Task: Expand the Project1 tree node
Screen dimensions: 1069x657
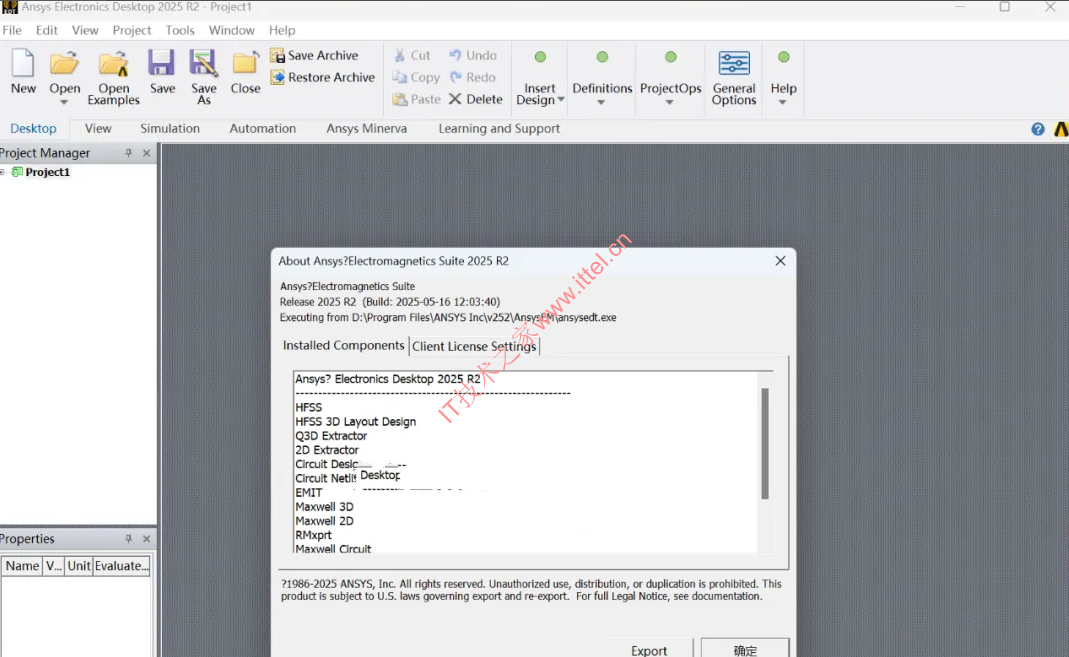Action: pyautogui.click(x=4, y=172)
